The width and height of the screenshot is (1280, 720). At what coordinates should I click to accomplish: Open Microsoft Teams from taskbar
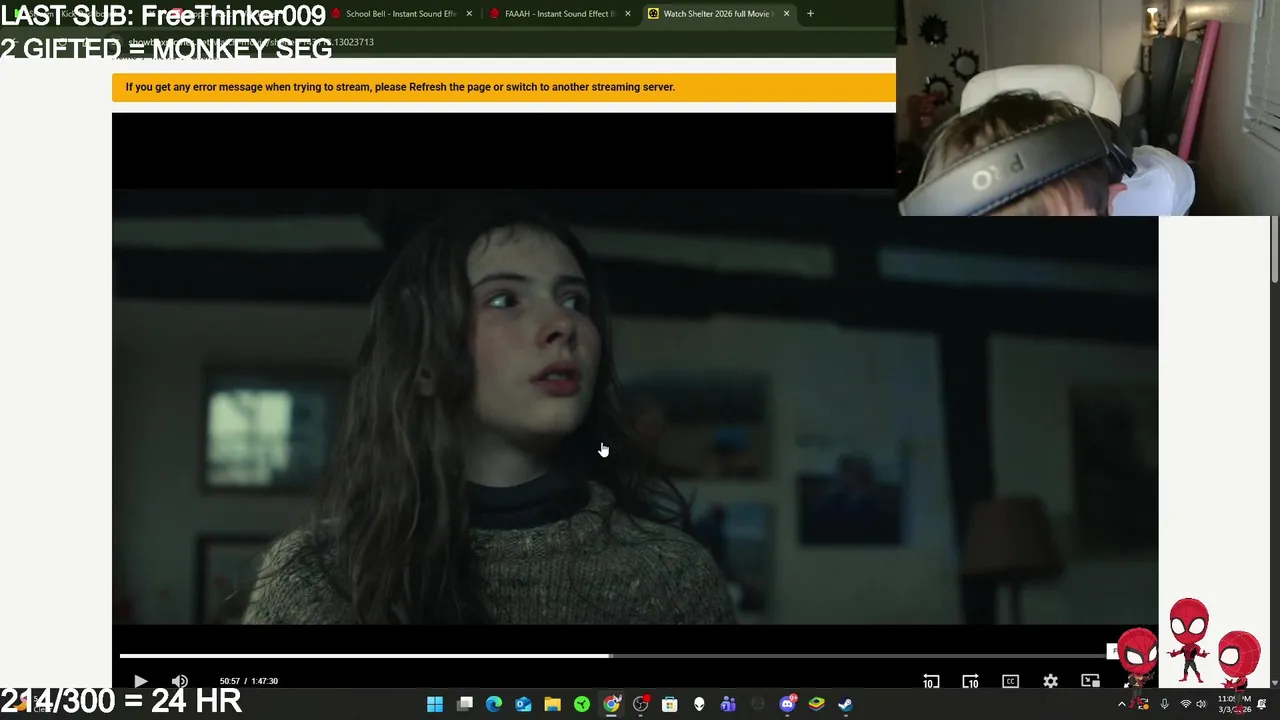point(728,705)
